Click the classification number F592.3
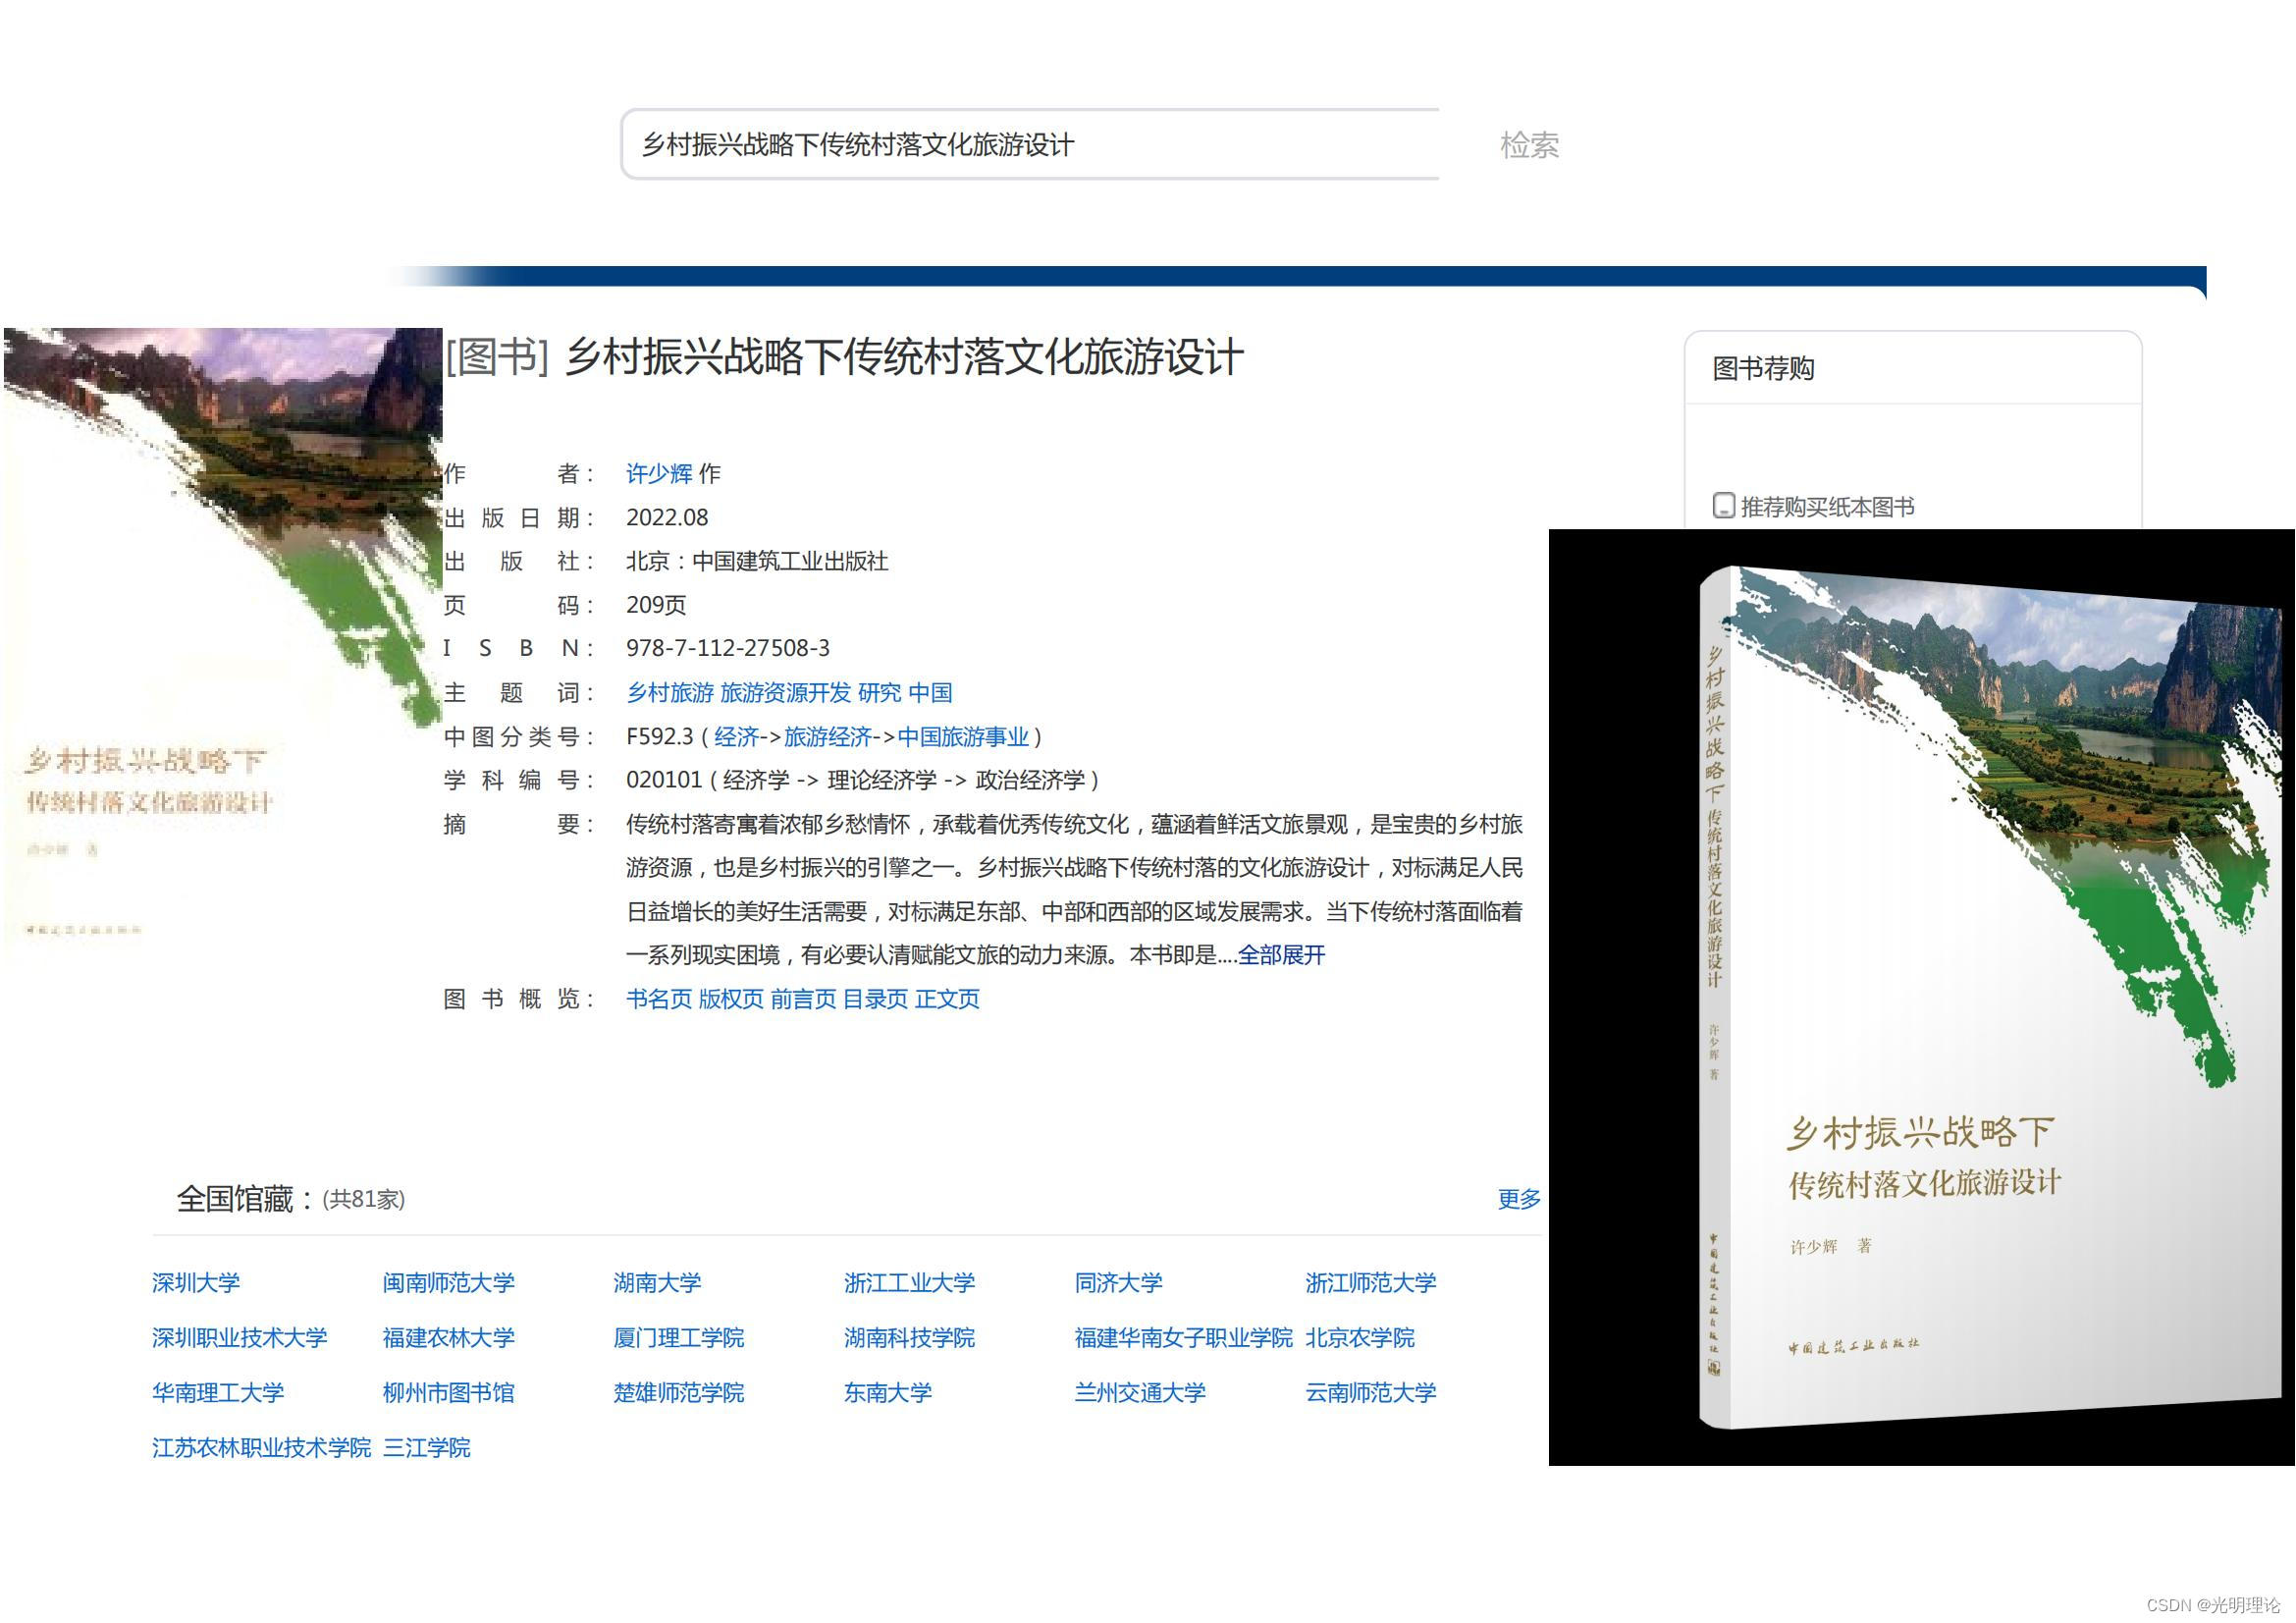Image resolution: width=2296 pixels, height=1623 pixels. point(659,736)
